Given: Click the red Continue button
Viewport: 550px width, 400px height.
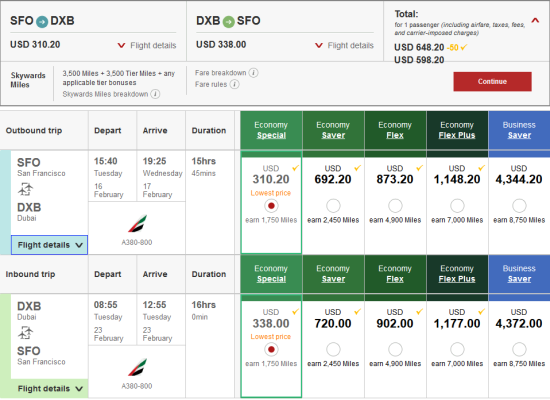Looking at the screenshot, I should coord(492,81).
